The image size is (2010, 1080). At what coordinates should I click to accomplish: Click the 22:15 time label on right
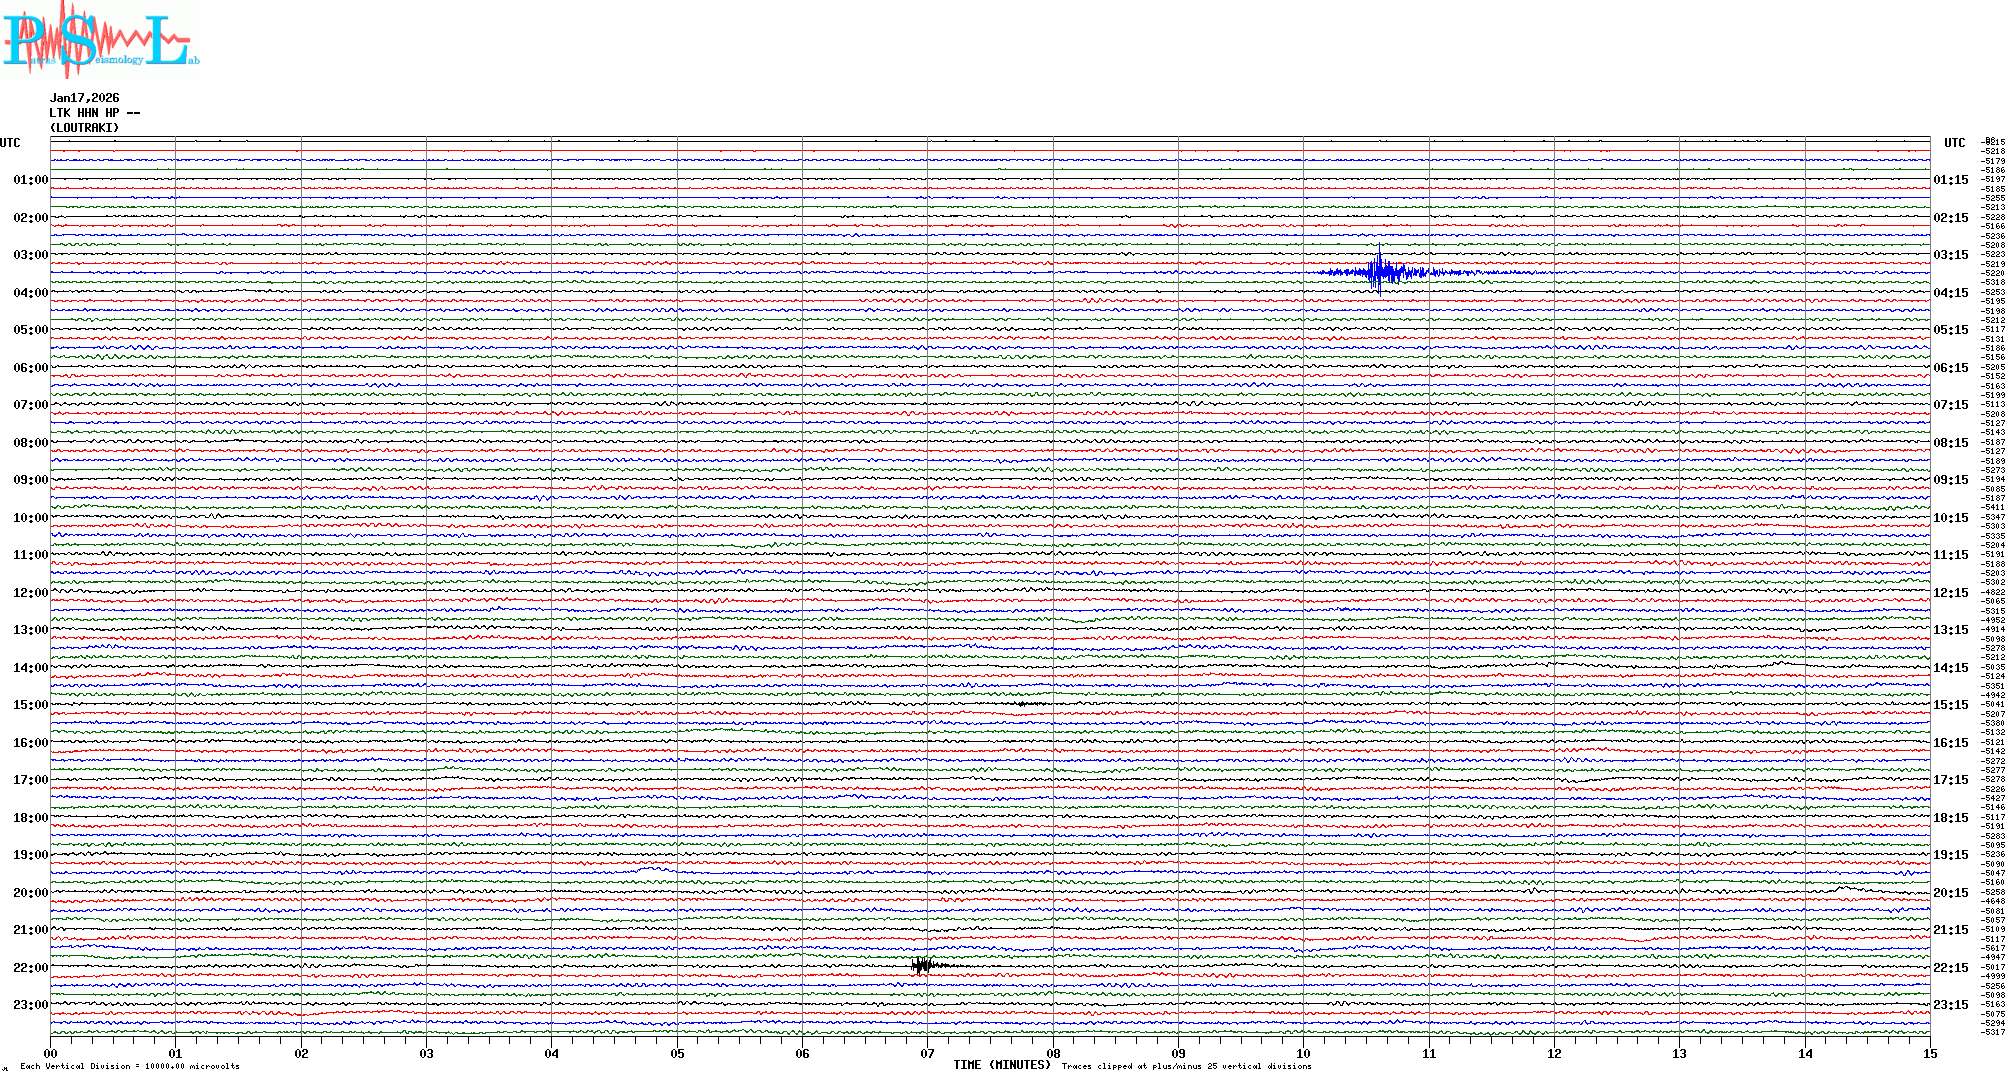[x=1950, y=968]
